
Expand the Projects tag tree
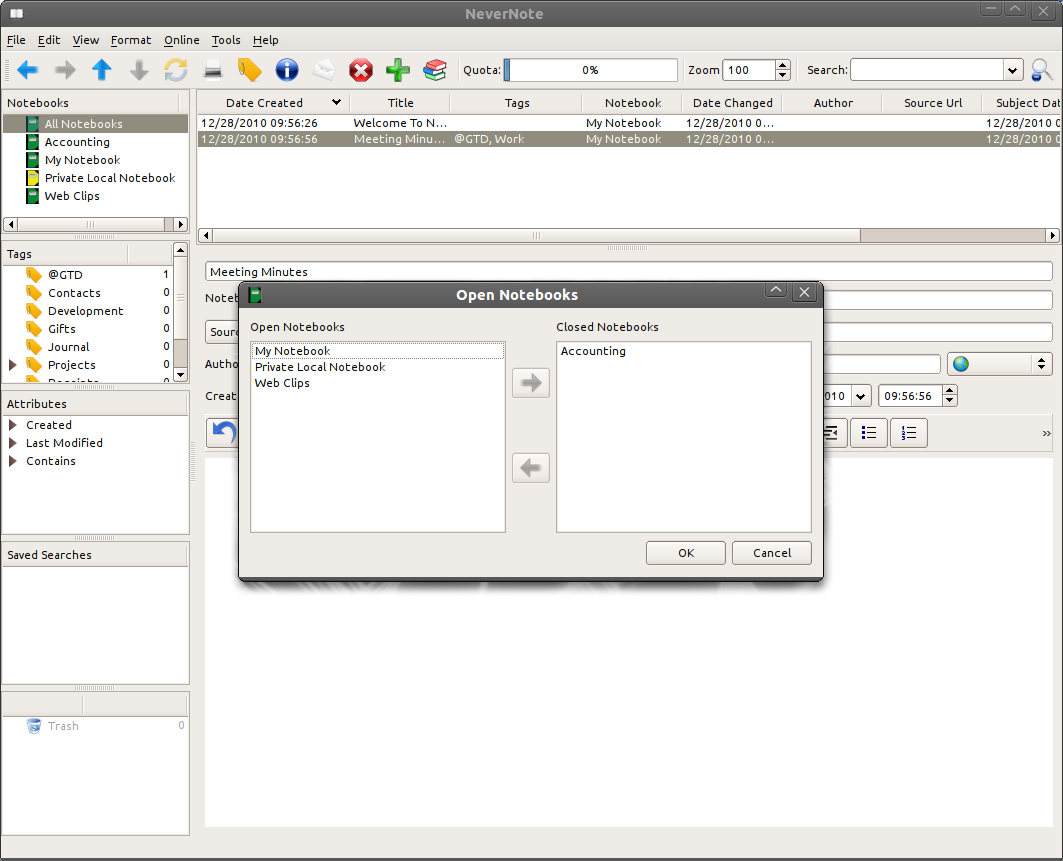click(12, 365)
